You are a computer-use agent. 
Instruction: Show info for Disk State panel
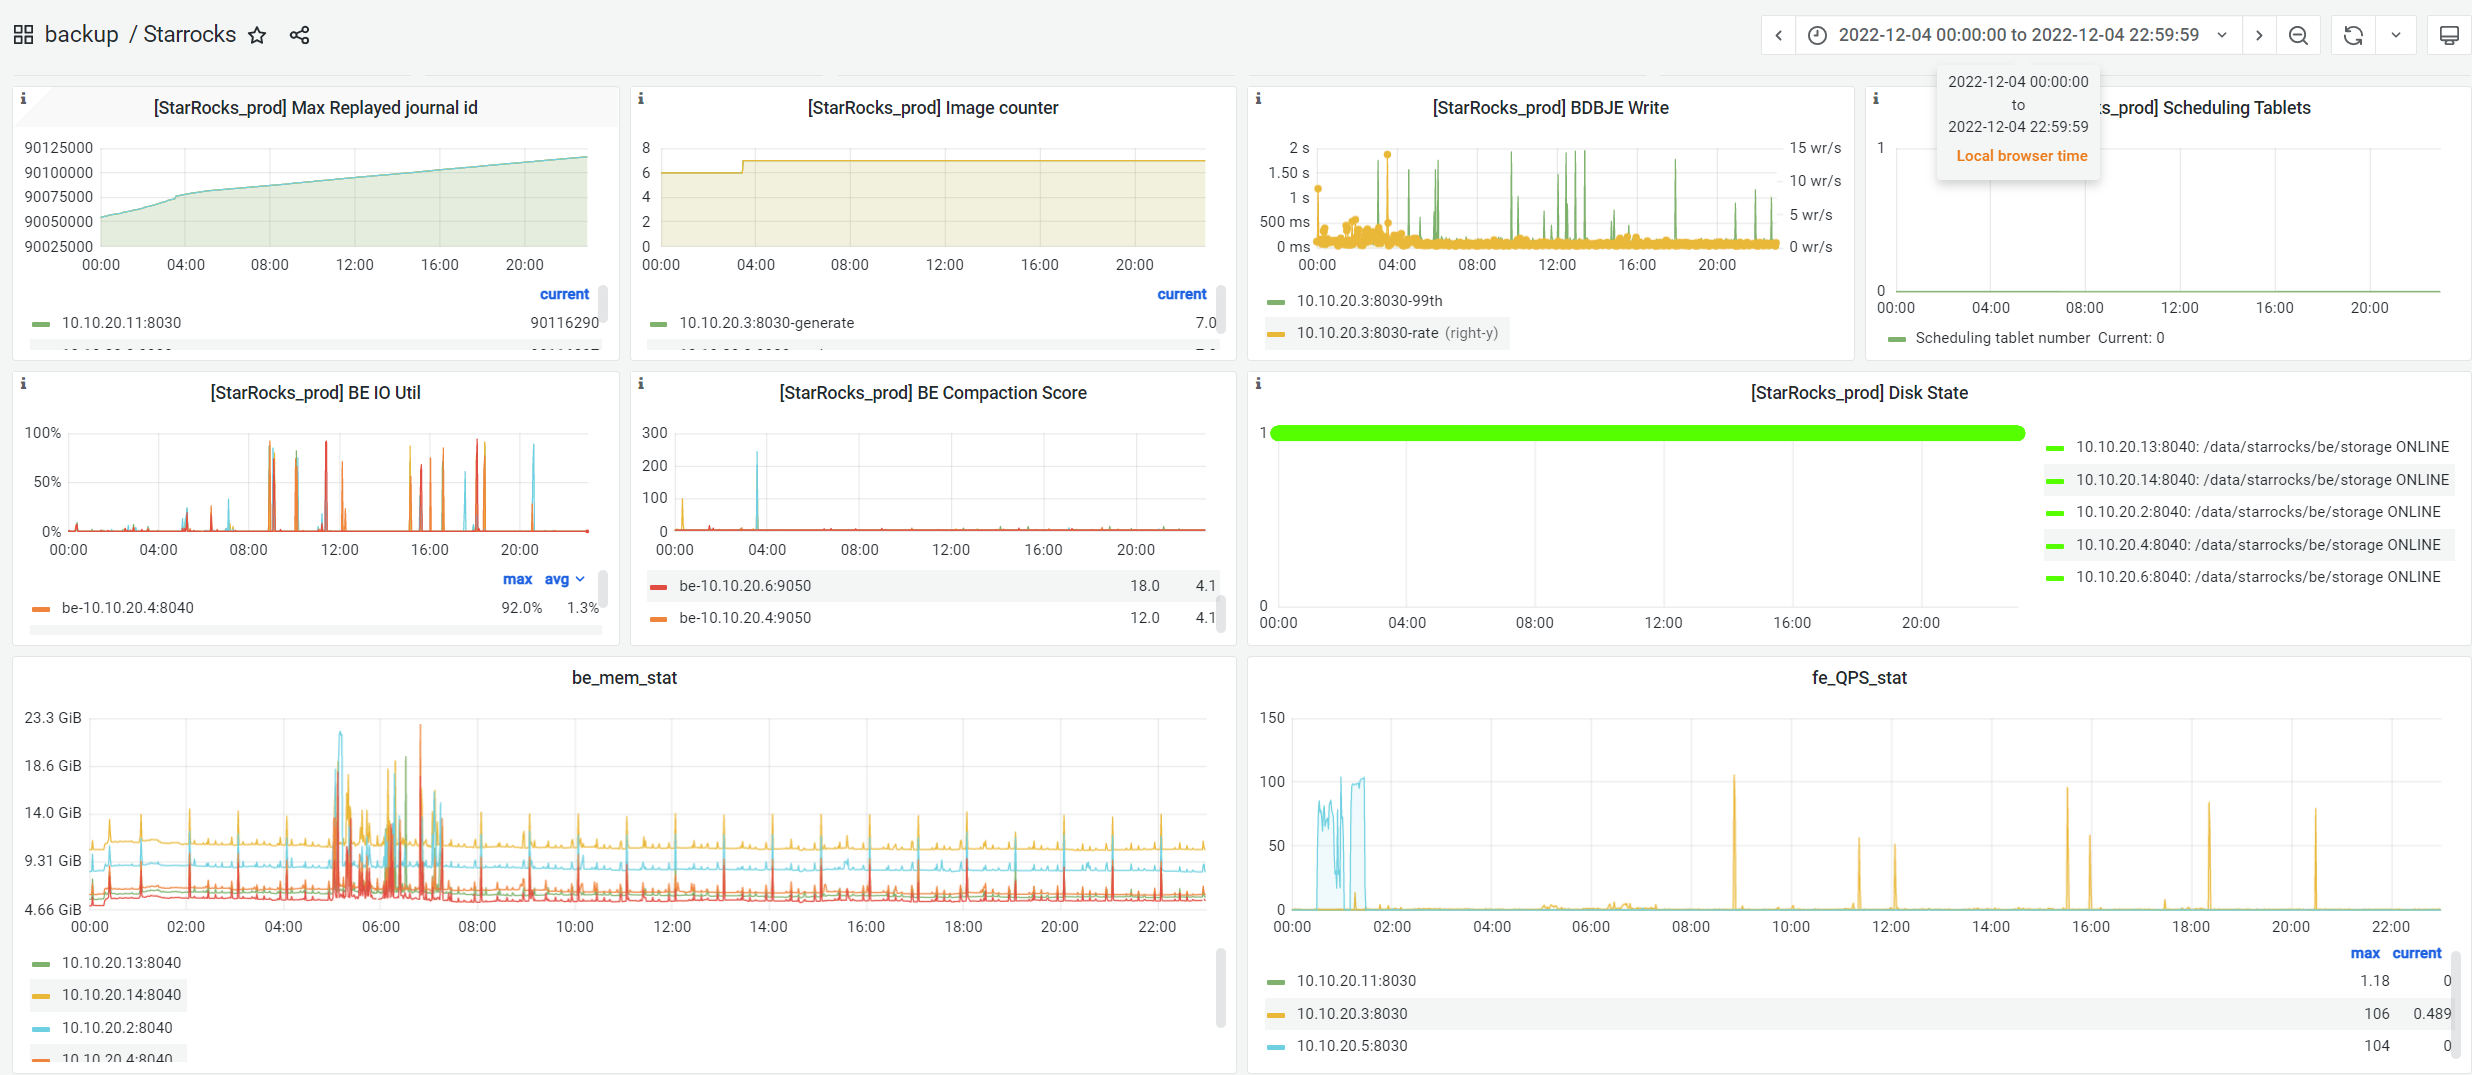1258,384
